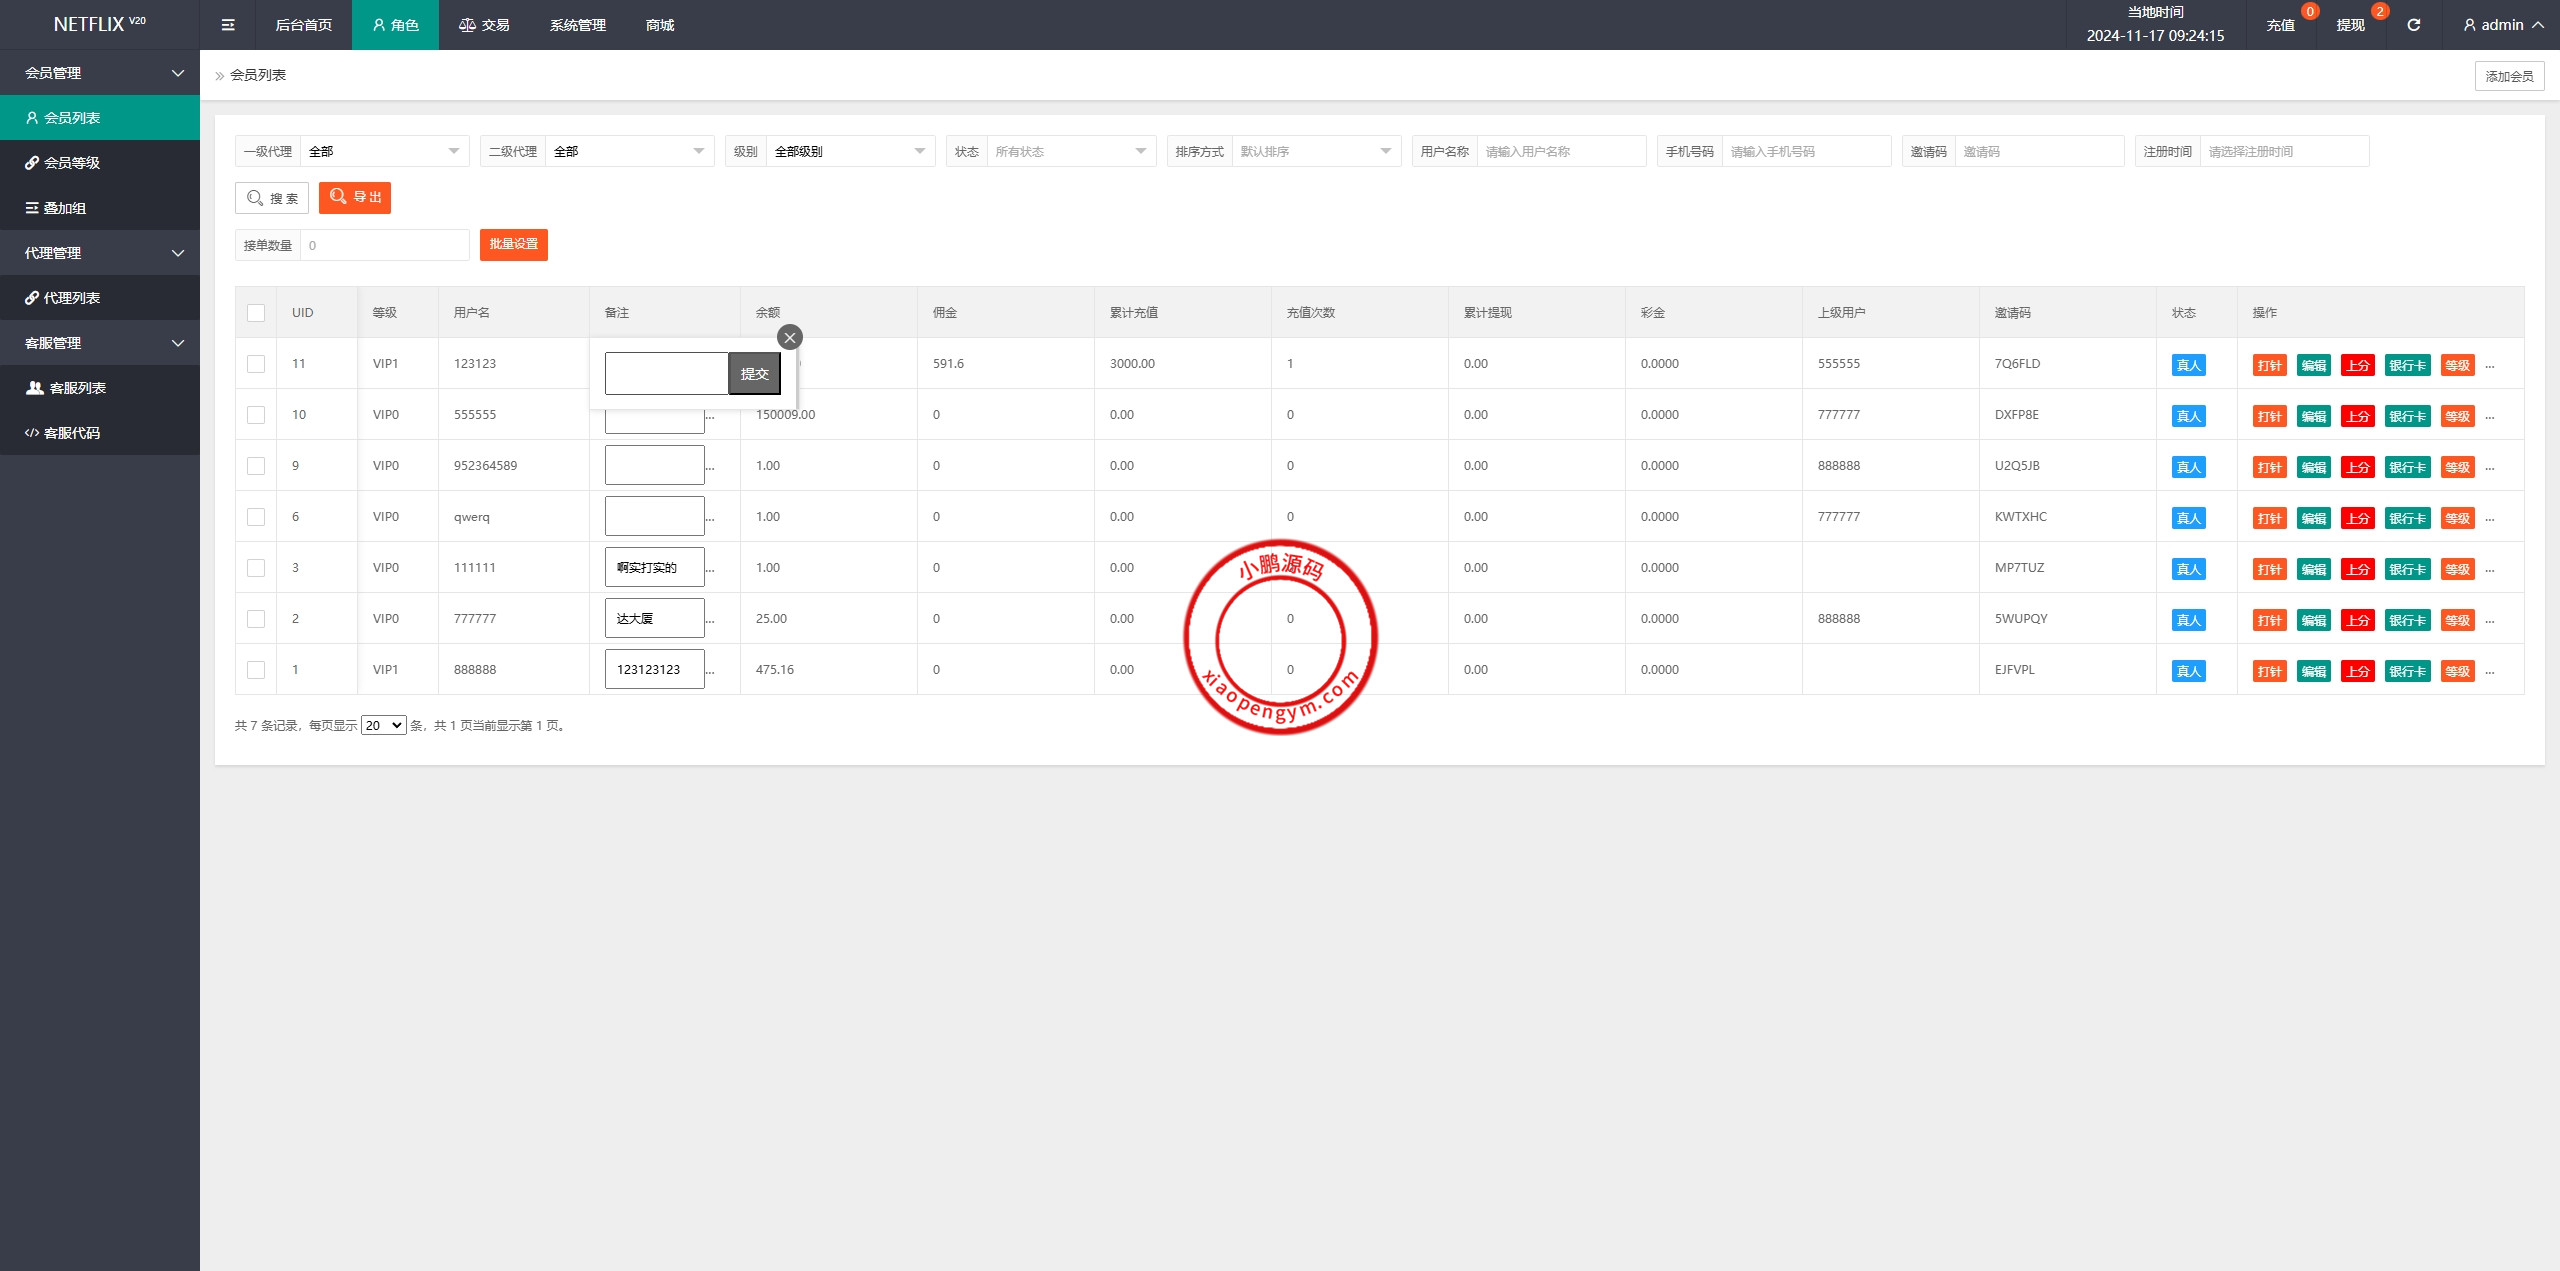The width and height of the screenshot is (2560, 1271).
Task: Open 客服列表 sidebar entry
Action: (x=77, y=388)
